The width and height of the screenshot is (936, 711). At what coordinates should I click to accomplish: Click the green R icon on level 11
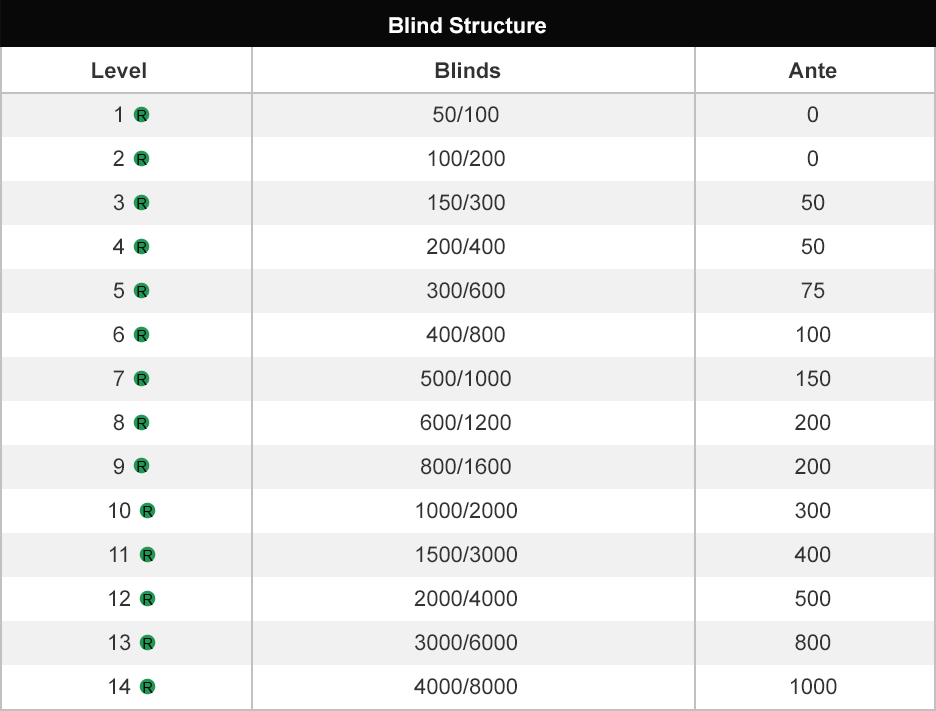(x=147, y=555)
